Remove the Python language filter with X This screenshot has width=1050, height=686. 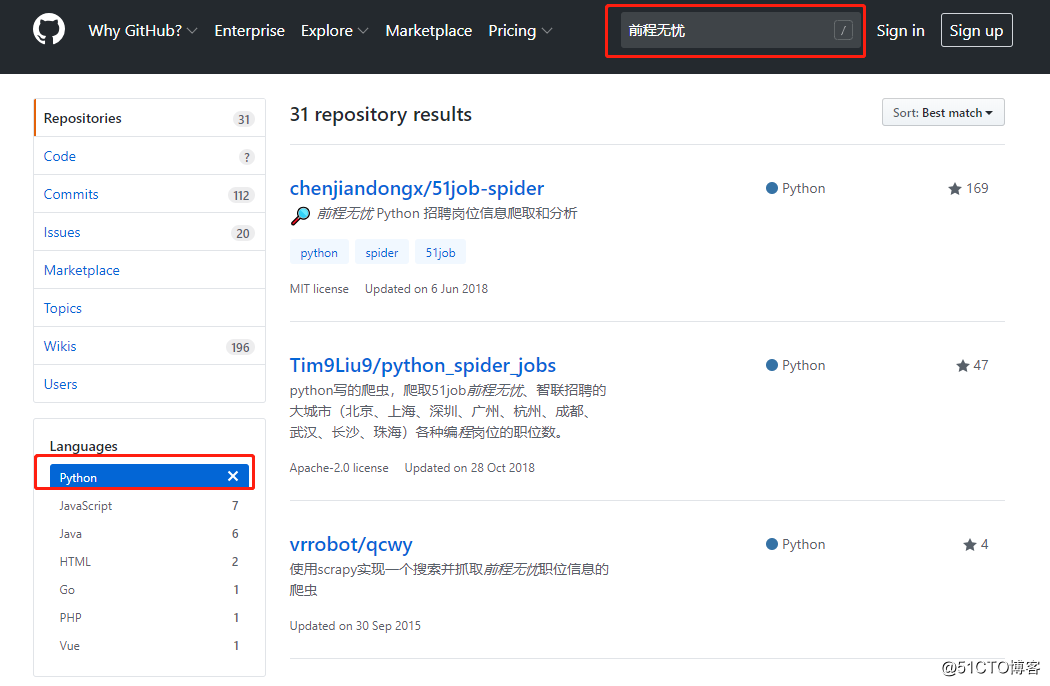[x=233, y=476]
